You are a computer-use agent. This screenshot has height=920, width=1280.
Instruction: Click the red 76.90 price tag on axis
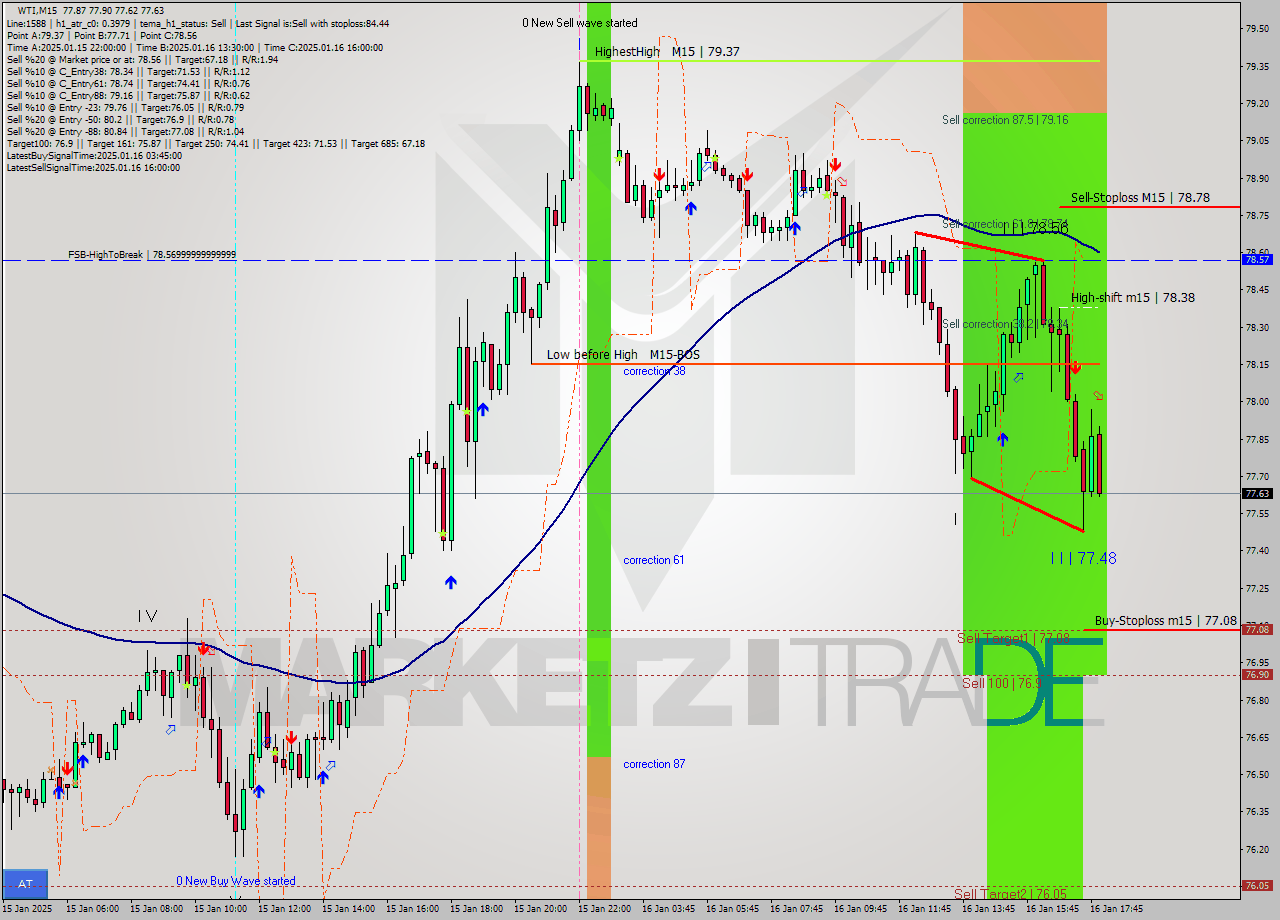coord(1257,675)
